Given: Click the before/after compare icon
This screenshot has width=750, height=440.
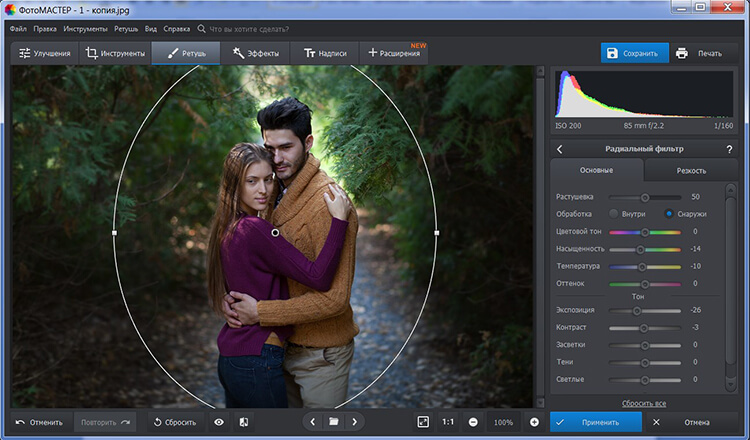Looking at the screenshot, I should click(x=244, y=422).
